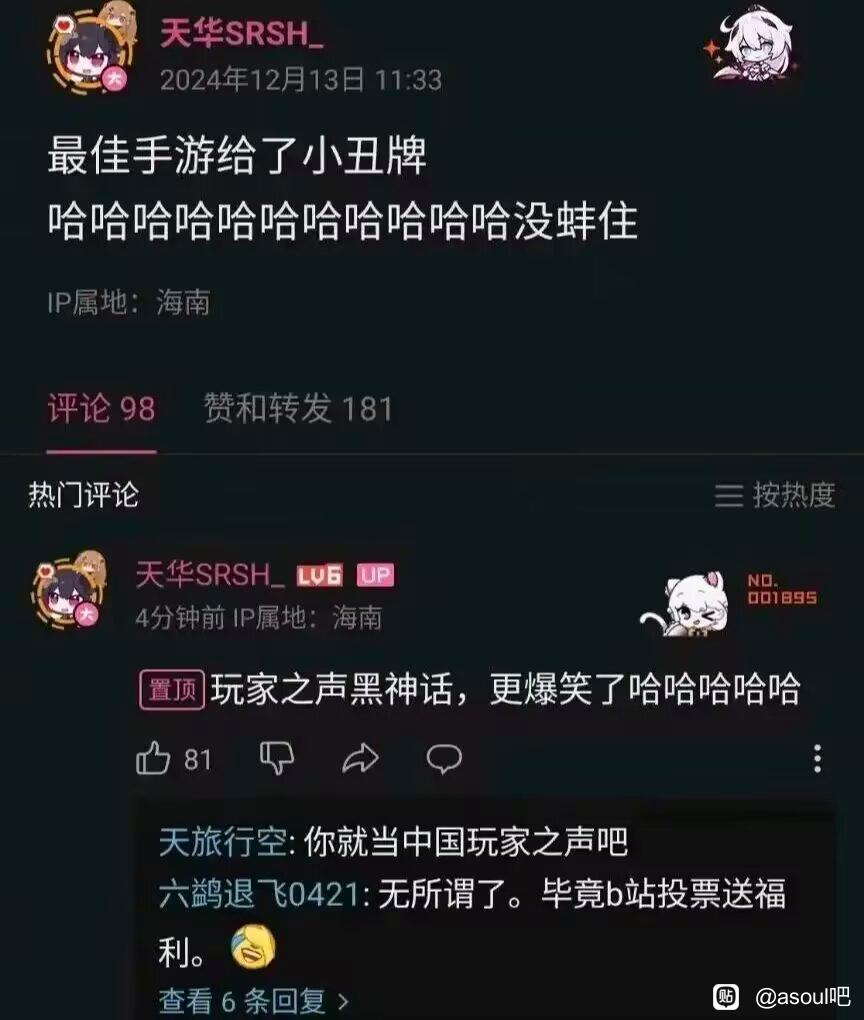Open the three-dot comment options menu
The image size is (864, 1020).
pyautogui.click(x=817, y=758)
